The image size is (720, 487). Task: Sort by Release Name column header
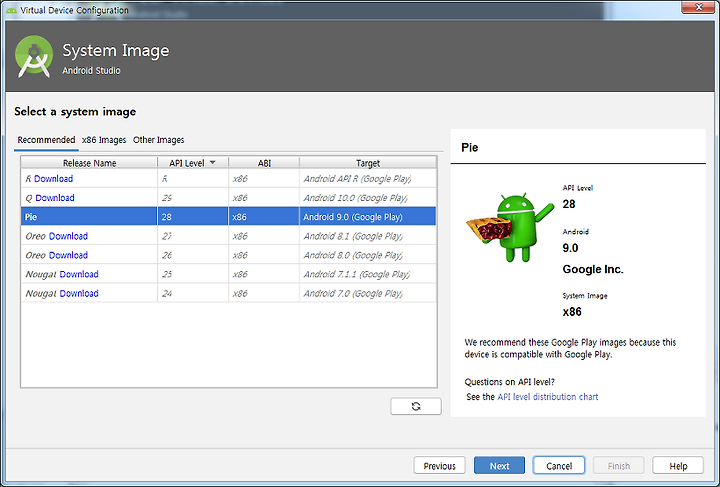pos(89,163)
